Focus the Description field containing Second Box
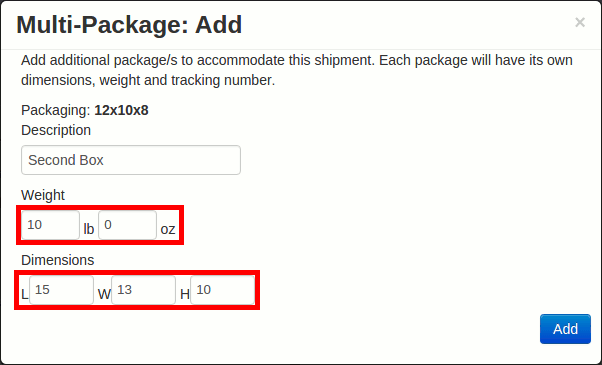Image resolution: width=602 pixels, height=365 pixels. [x=131, y=160]
